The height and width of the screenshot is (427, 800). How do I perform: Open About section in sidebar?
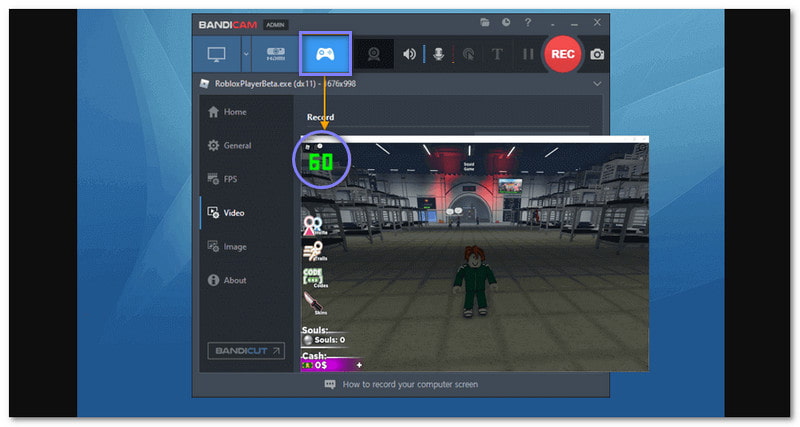(227, 280)
